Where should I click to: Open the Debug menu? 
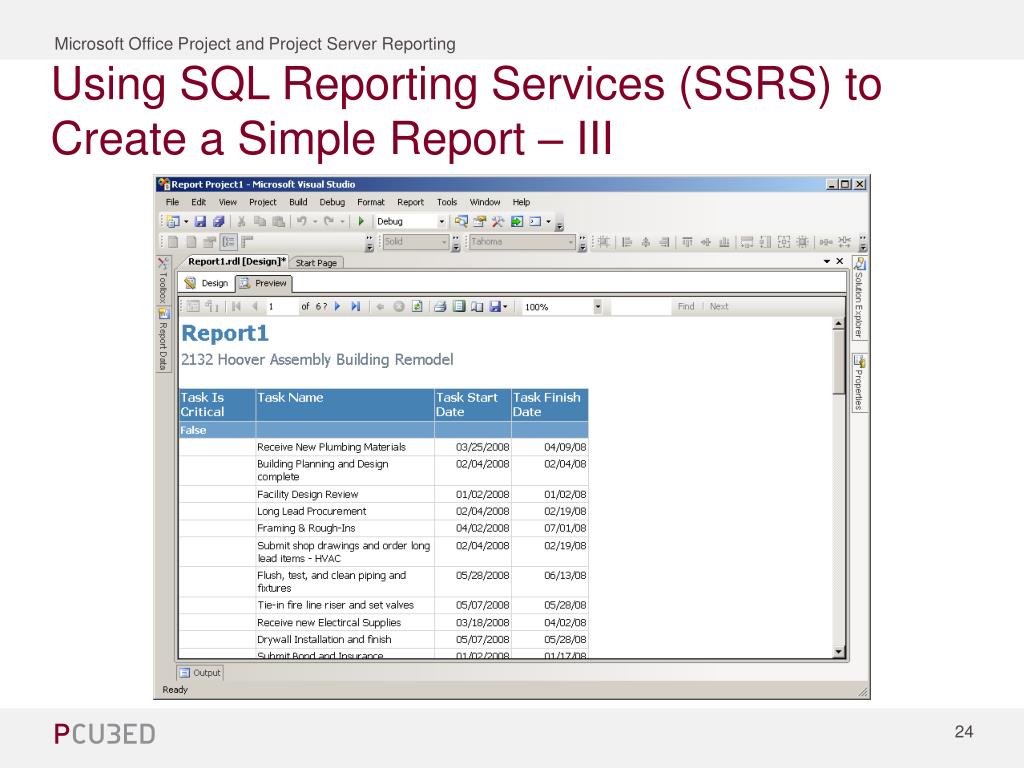[x=332, y=202]
